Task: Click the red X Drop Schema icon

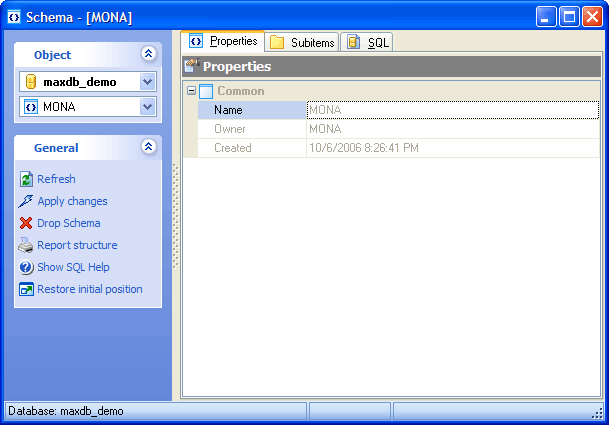Action: [x=26, y=223]
